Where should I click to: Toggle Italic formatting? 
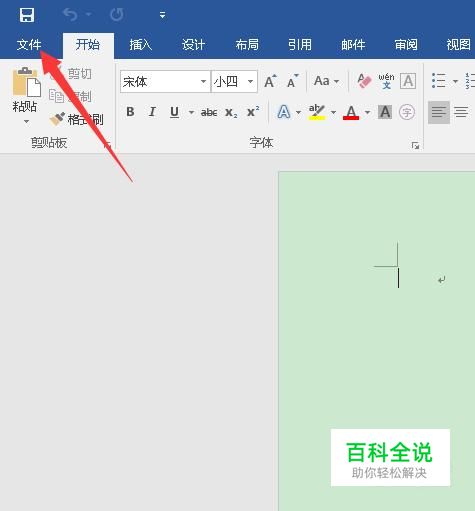(x=152, y=112)
